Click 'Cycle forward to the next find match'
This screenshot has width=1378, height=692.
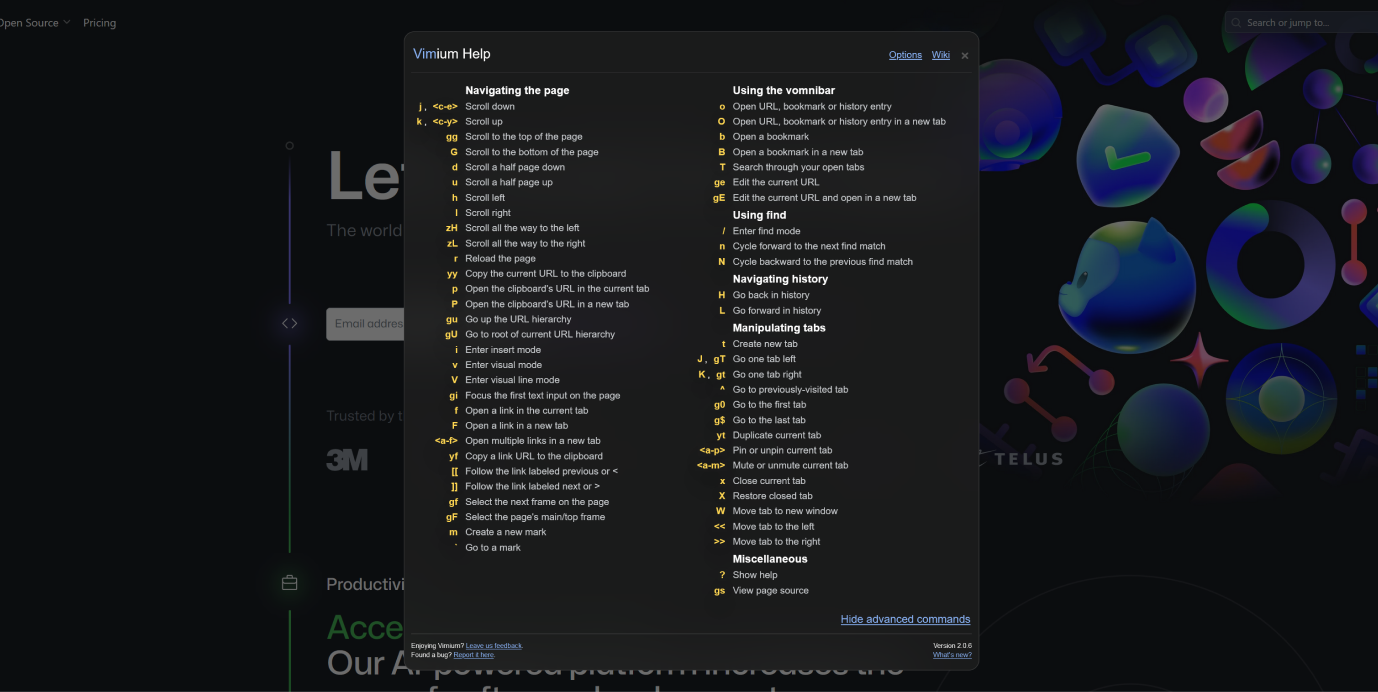[809, 246]
